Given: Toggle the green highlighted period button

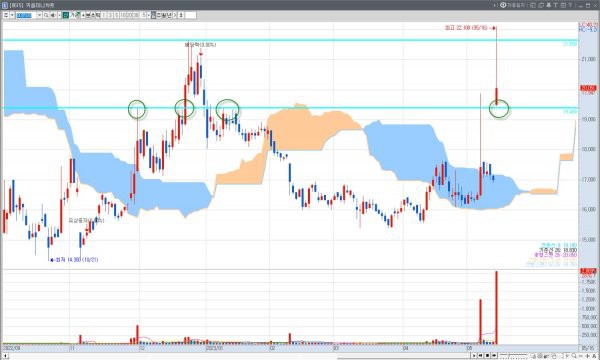Looking at the screenshot, I should coord(66,15).
